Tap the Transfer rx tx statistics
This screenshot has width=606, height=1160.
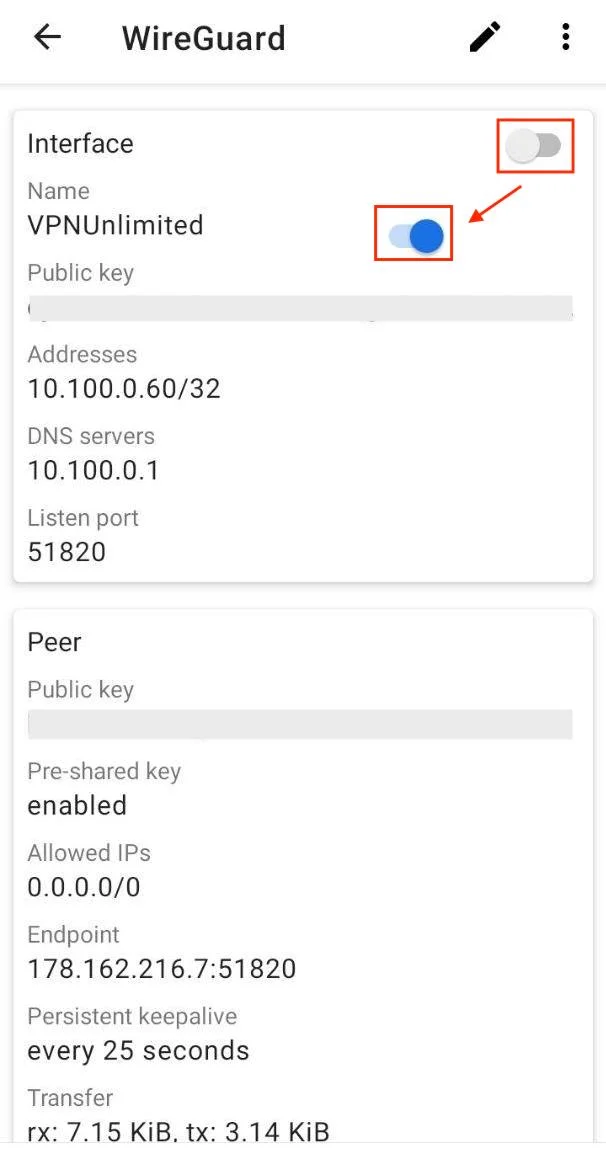[x=178, y=1130]
